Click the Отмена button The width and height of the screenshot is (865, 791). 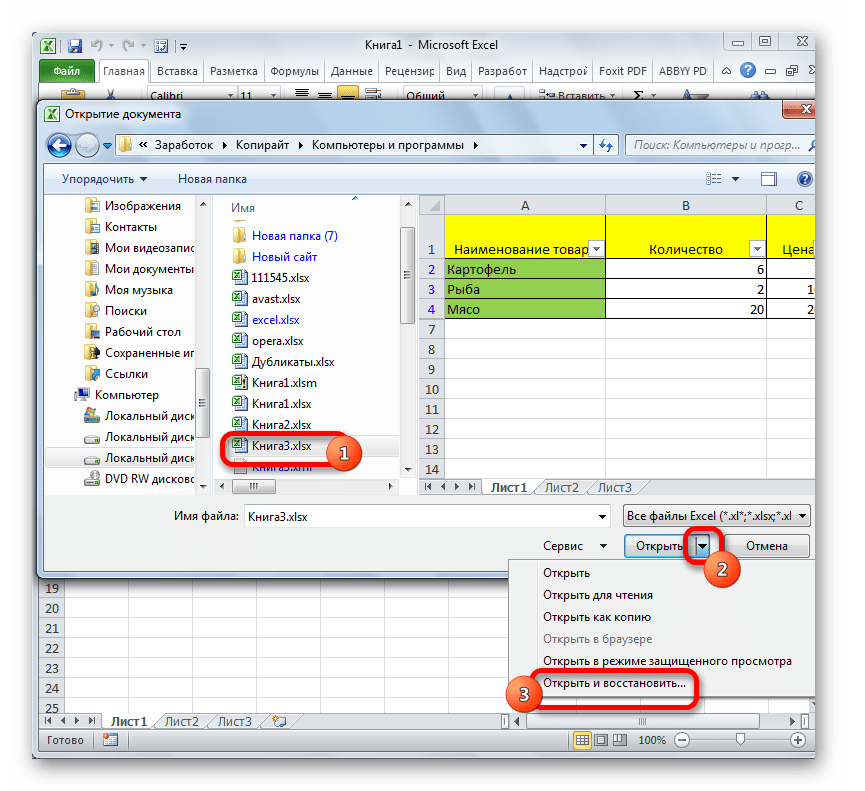tap(766, 546)
